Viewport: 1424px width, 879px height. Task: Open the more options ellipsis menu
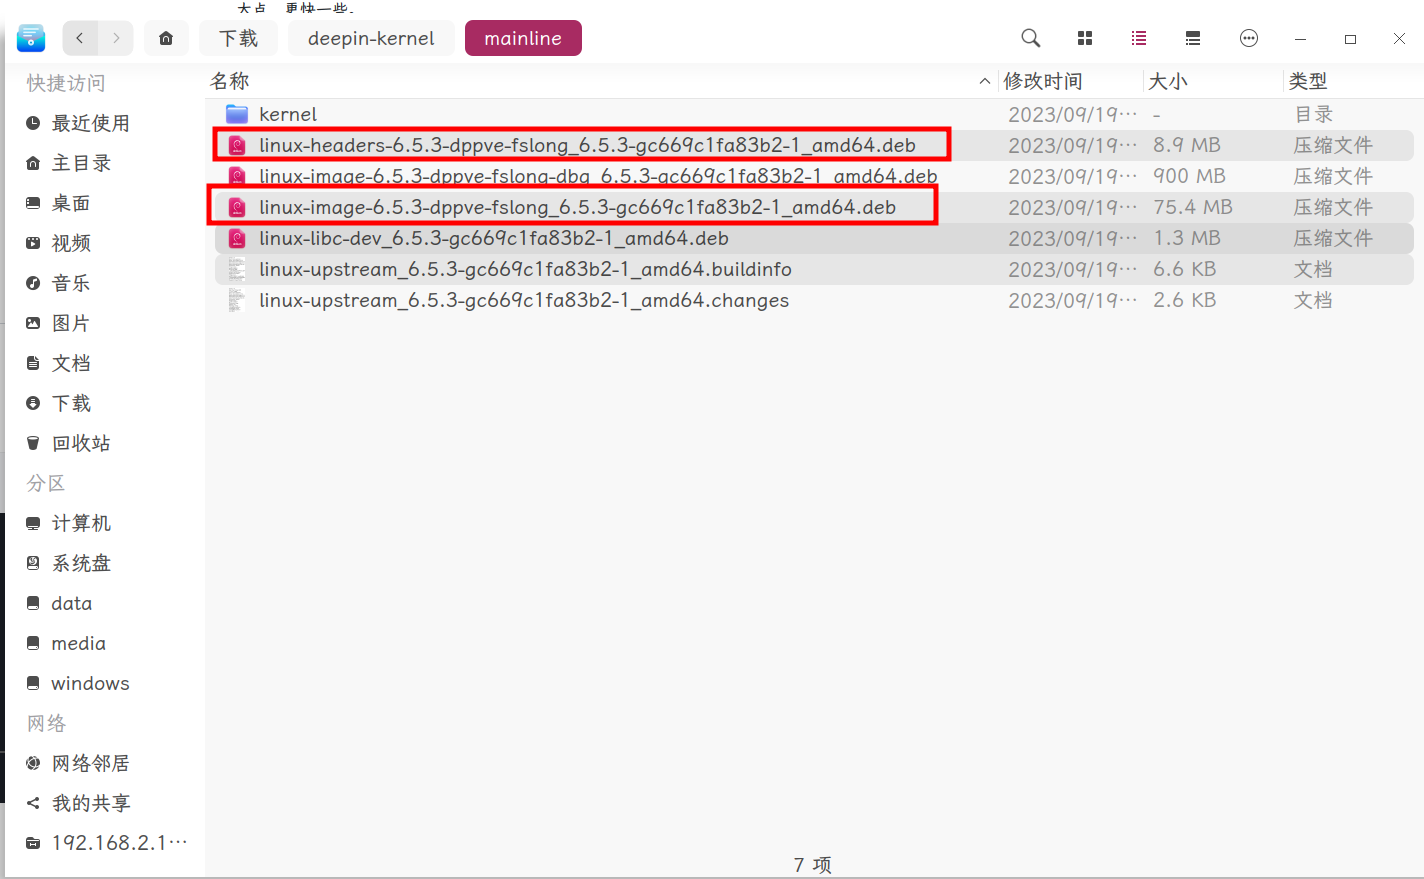coord(1249,38)
